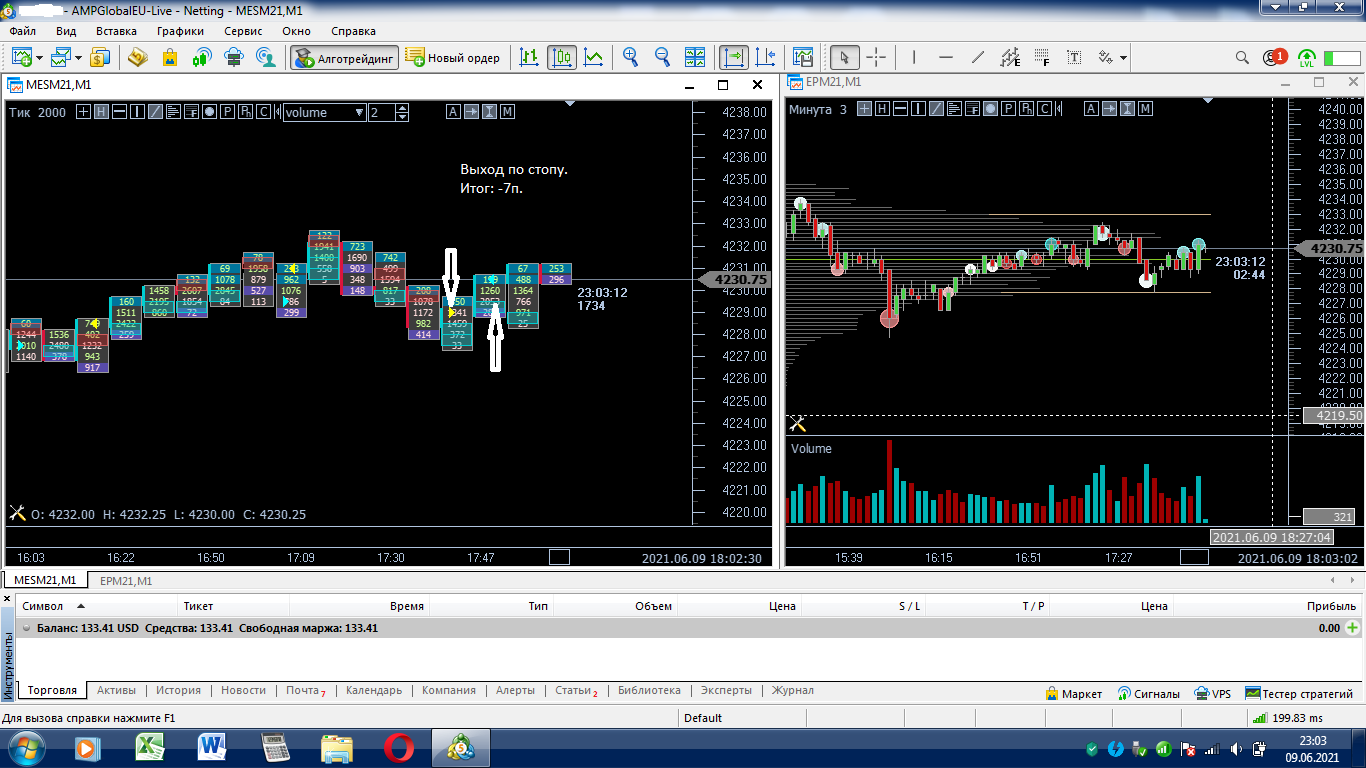Collapse the balance row expander

tap(26, 628)
